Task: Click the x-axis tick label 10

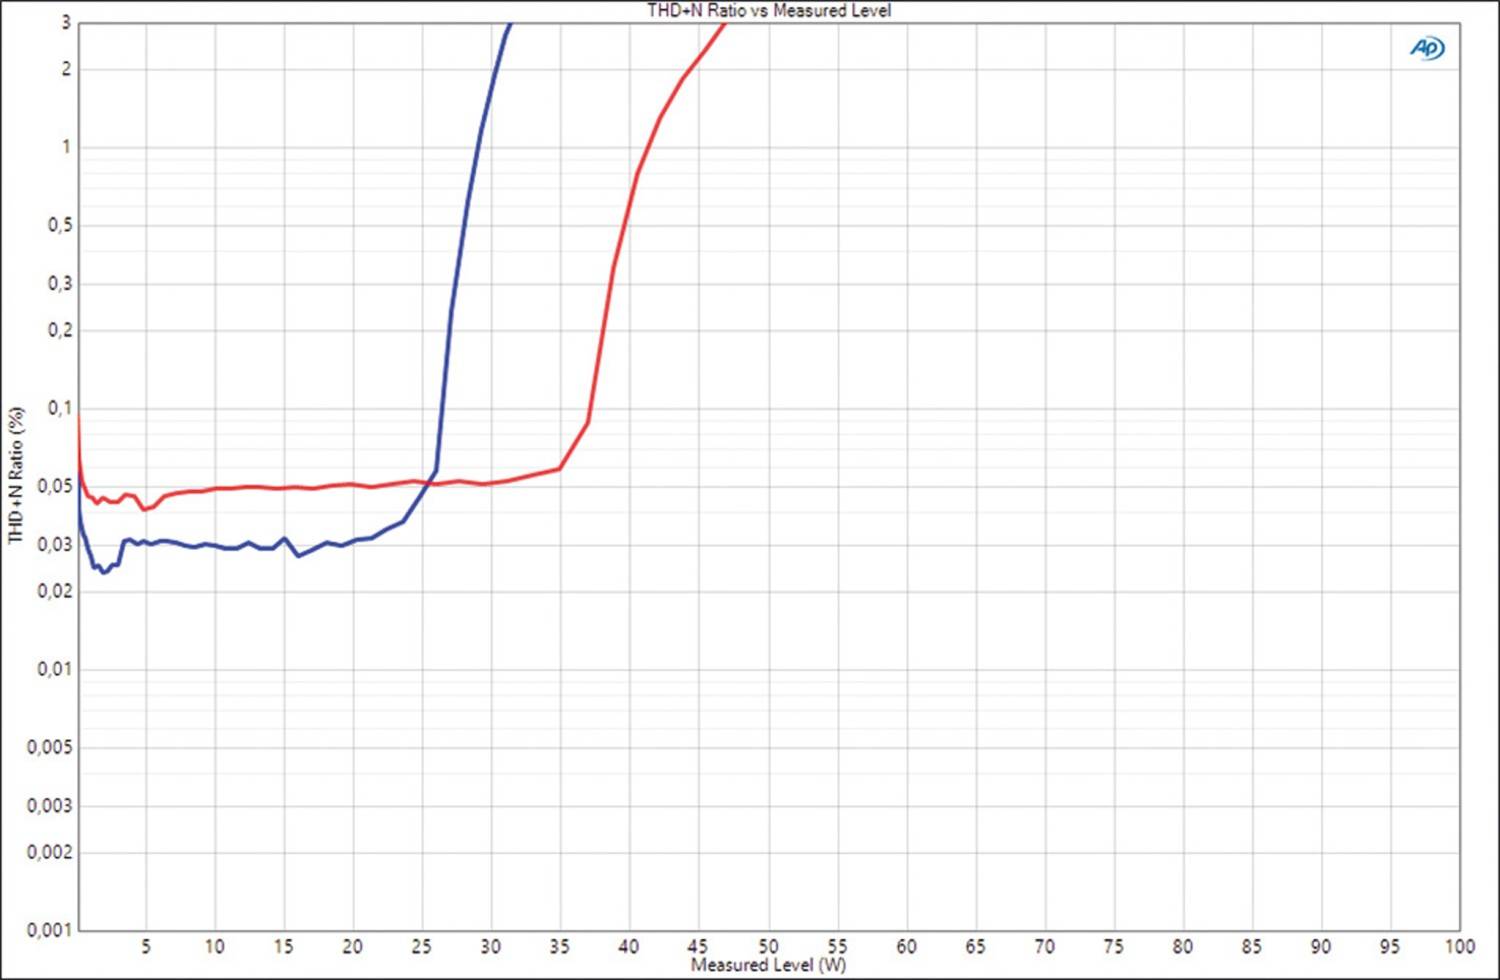Action: point(215,946)
